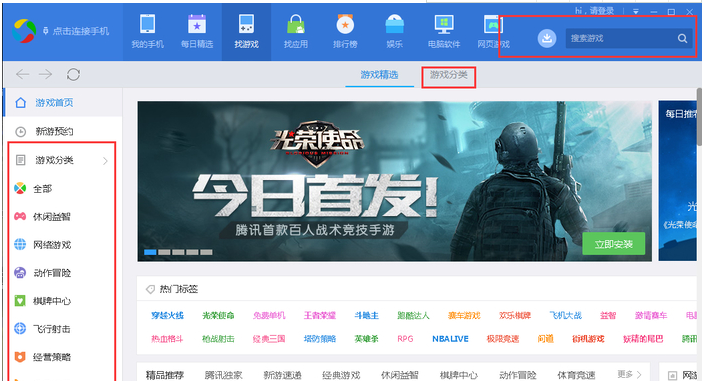View the 排行榜 rankings

(x=345, y=32)
